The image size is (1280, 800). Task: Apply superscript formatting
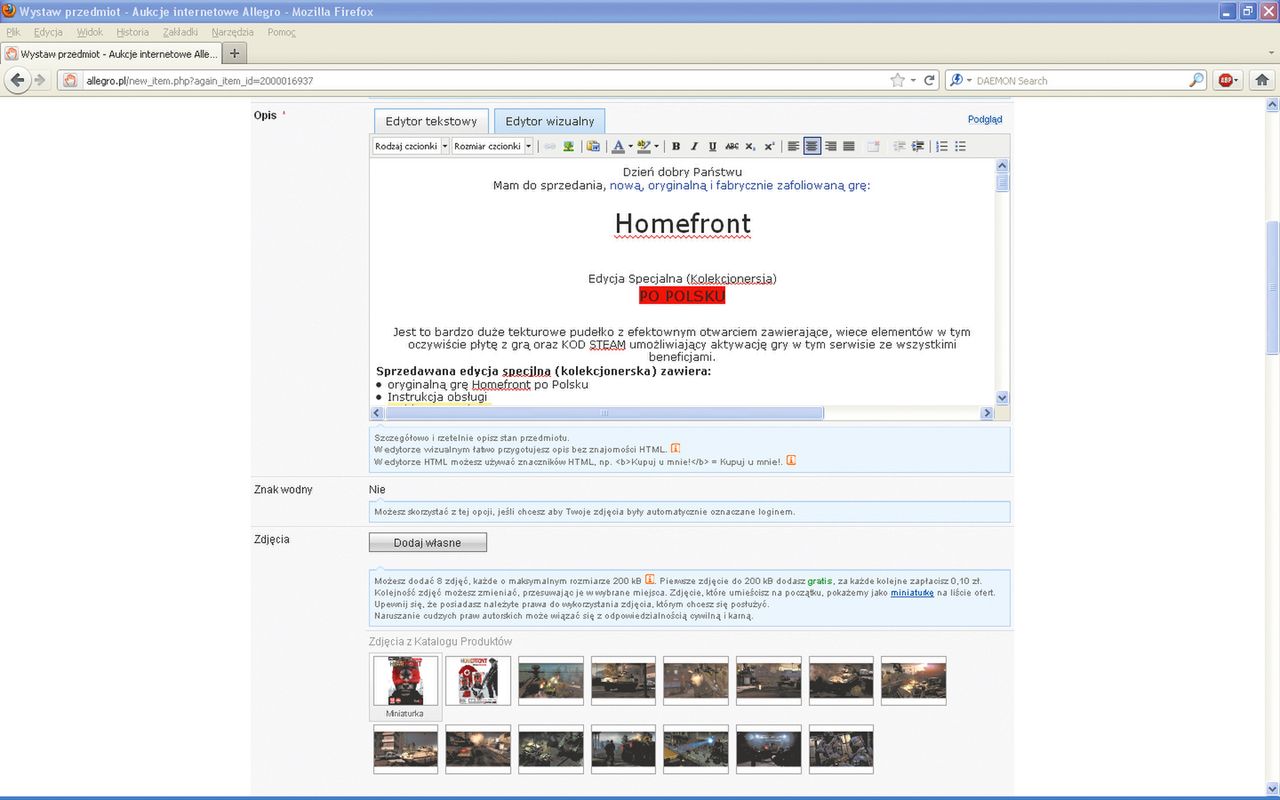[x=769, y=146]
